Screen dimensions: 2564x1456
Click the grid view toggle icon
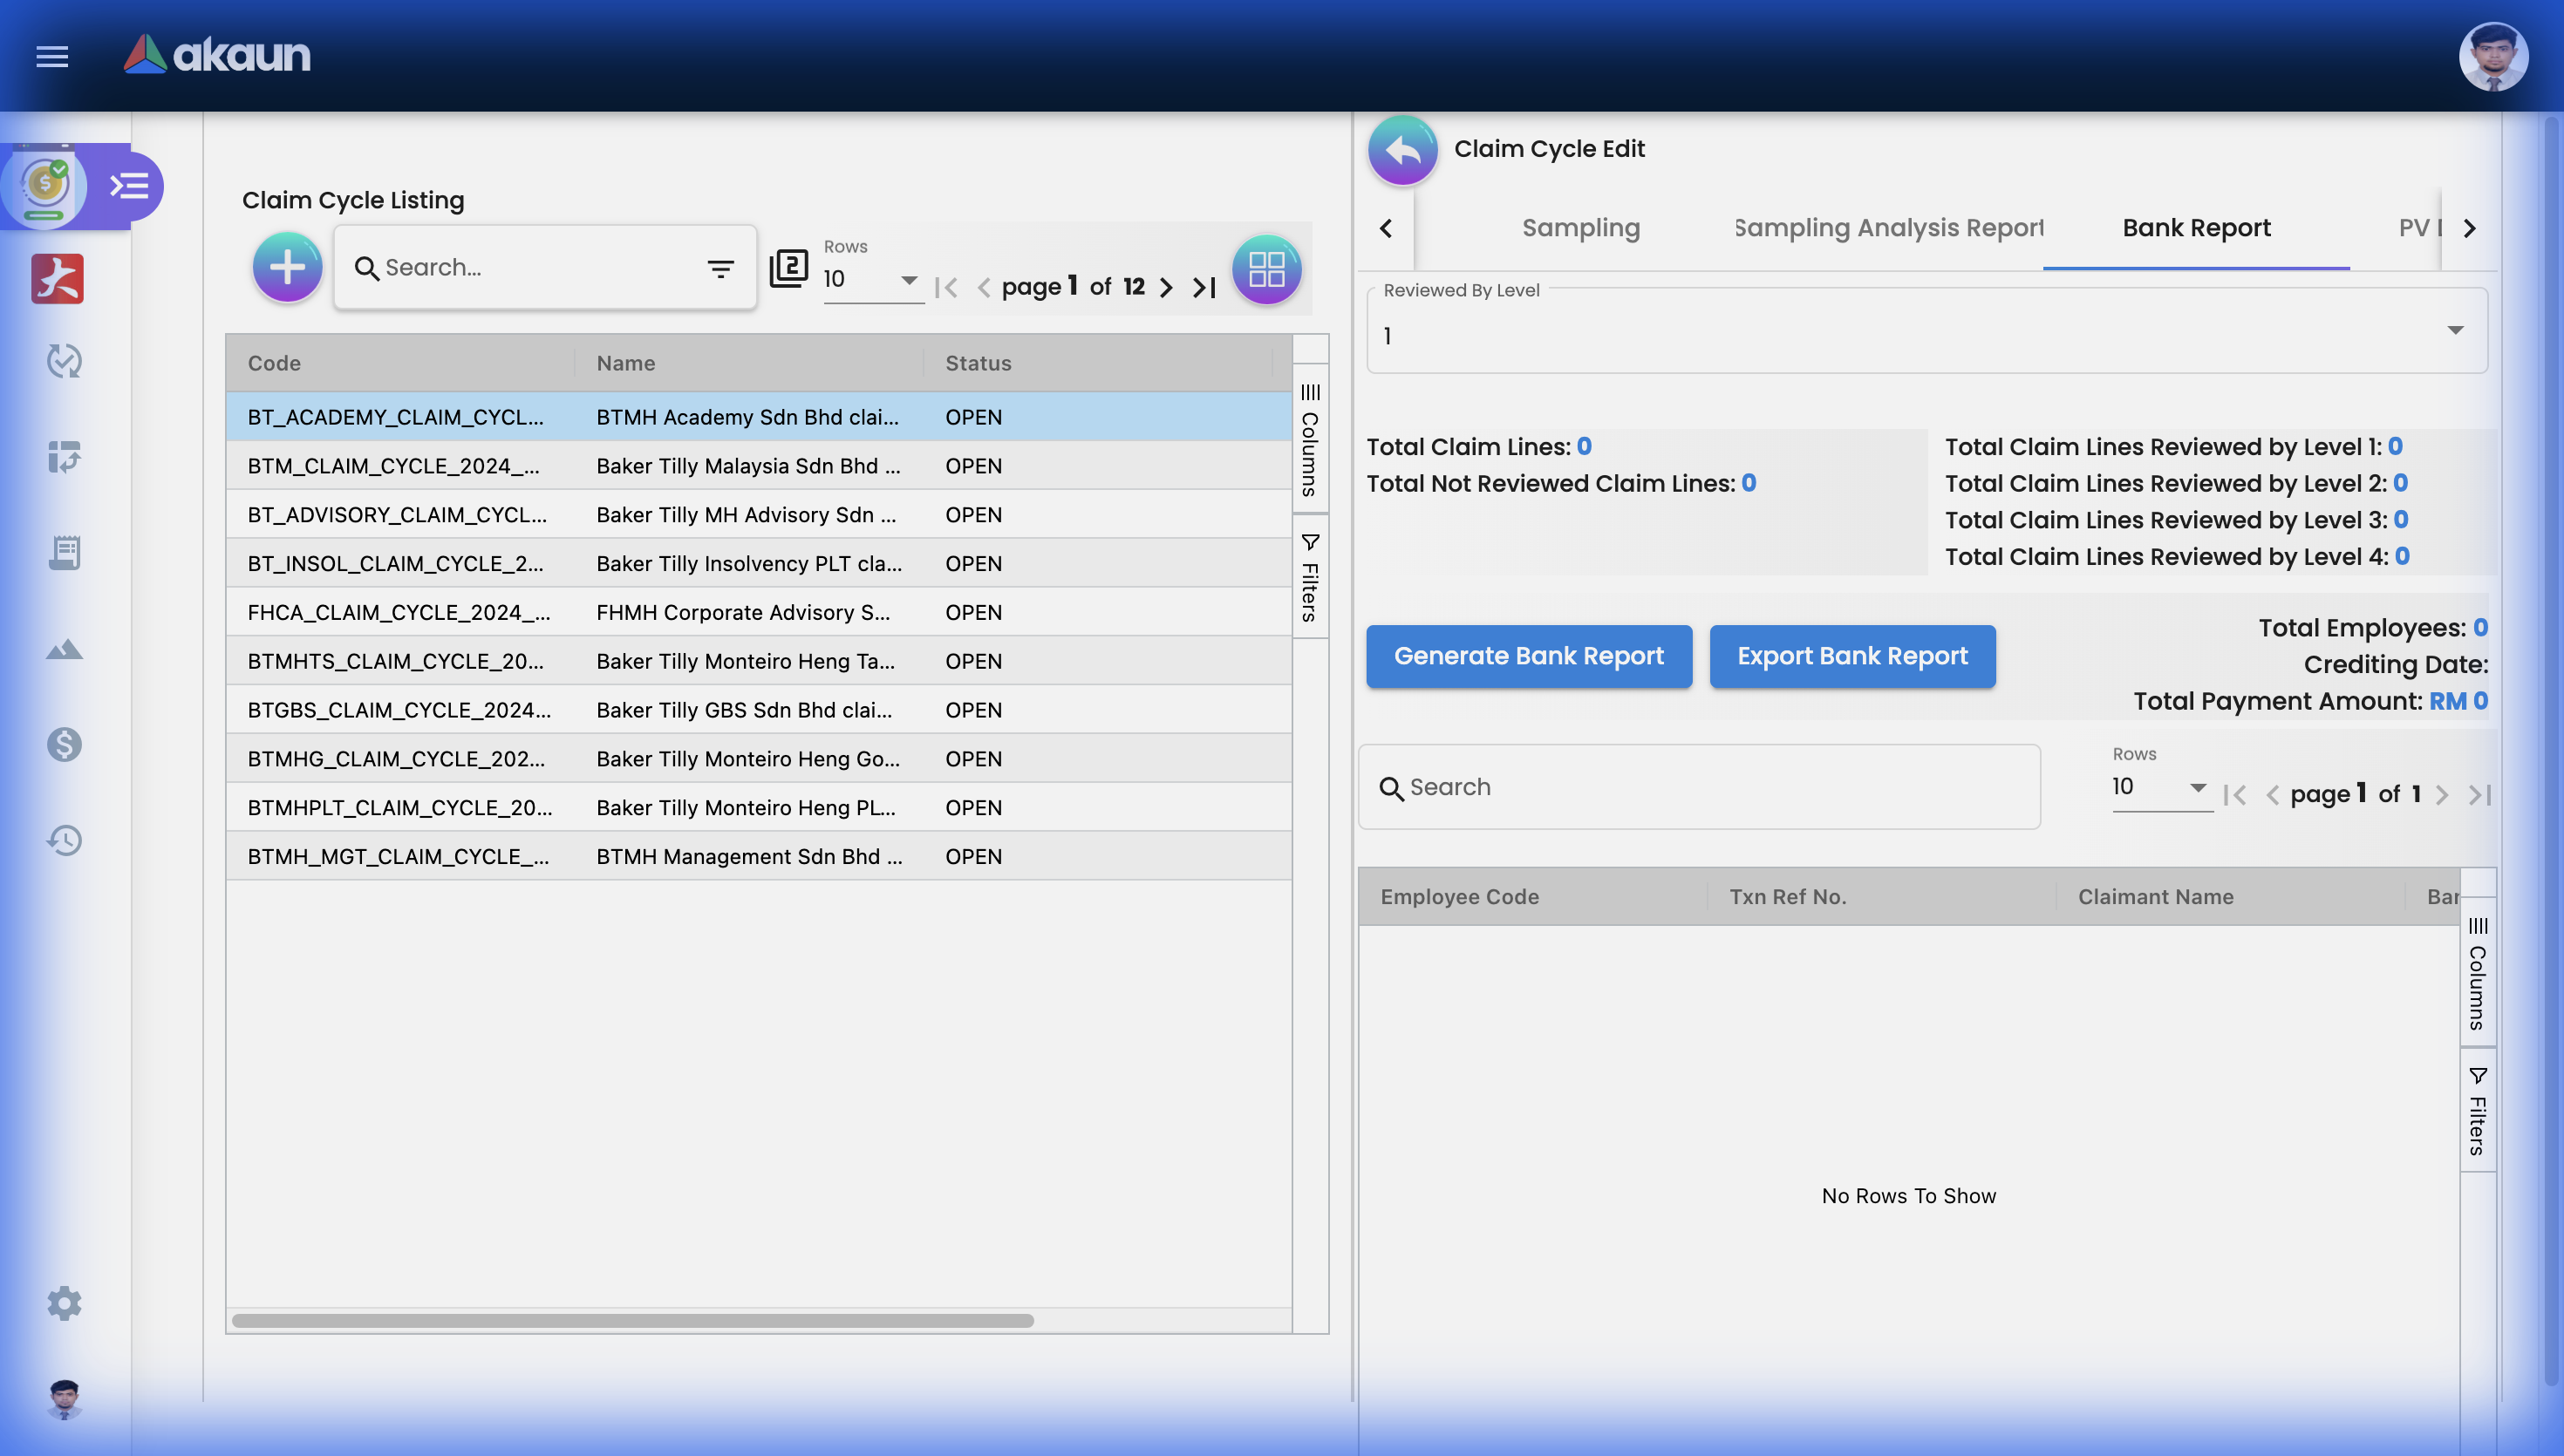(1266, 269)
